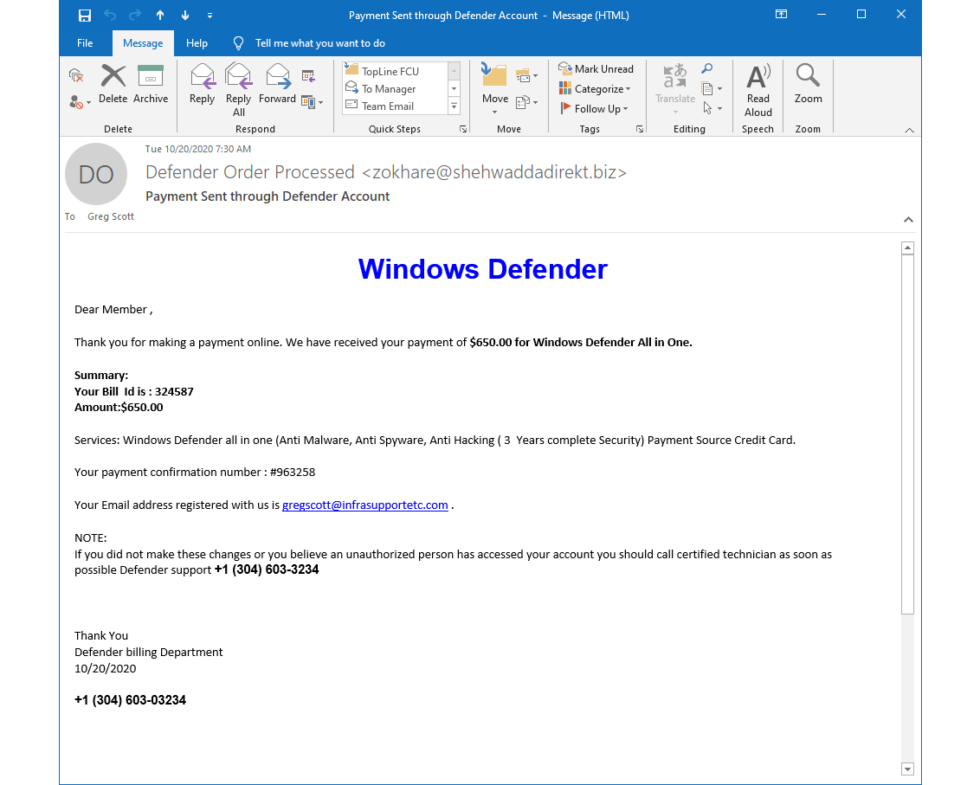Toggle Mark Unread on the message
This screenshot has height=785, width=980.
click(597, 68)
